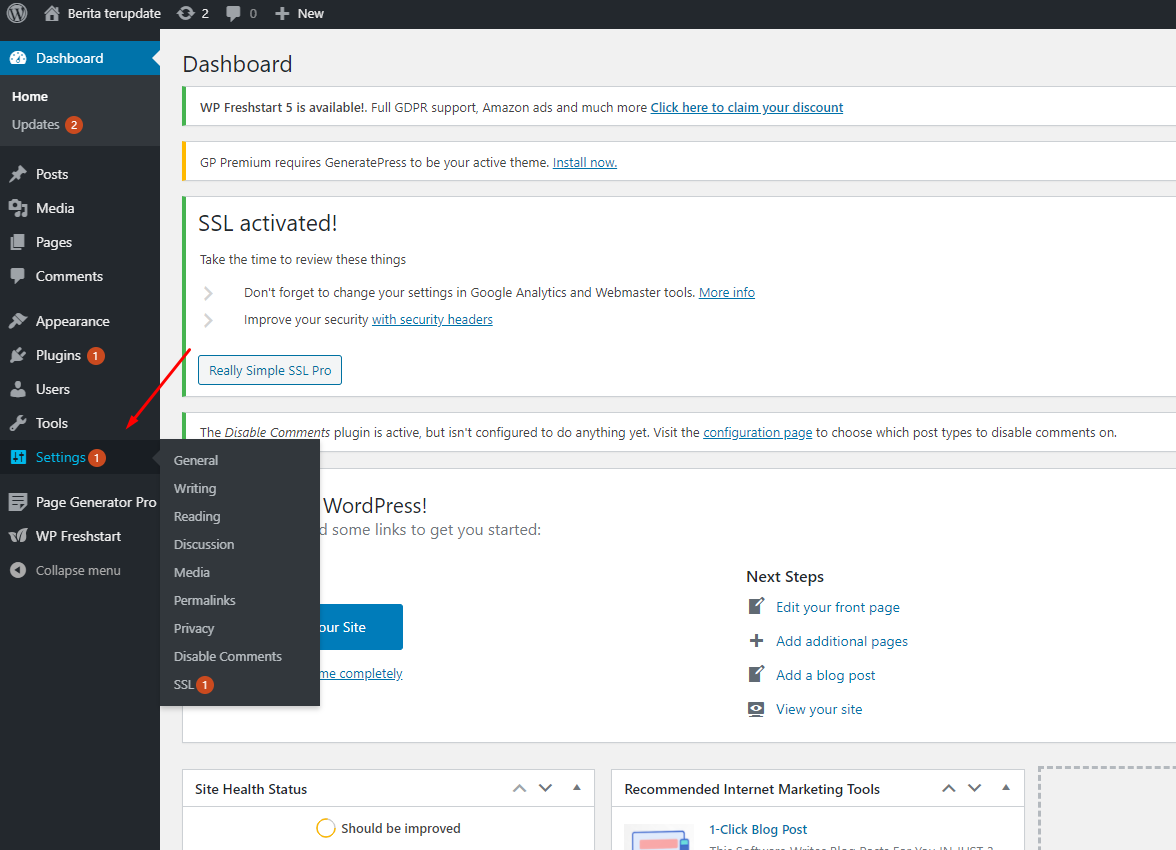Click the Users icon in sidebar
Viewport: 1176px width, 850px height.
click(18, 389)
